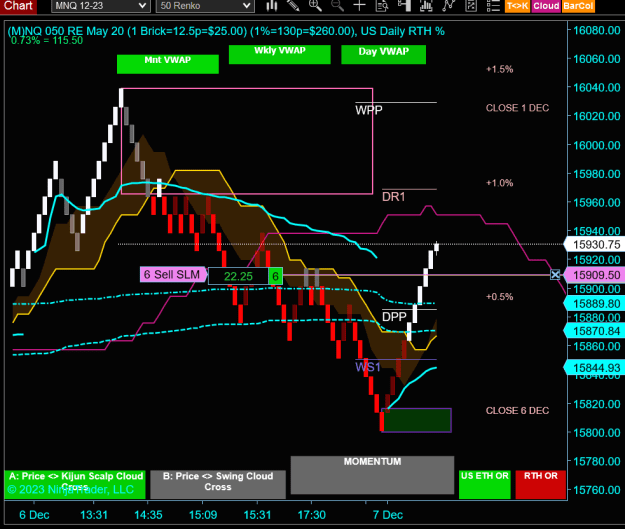The width and height of the screenshot is (625, 529).
Task: Click the WPP pivot label
Action: click(x=369, y=110)
